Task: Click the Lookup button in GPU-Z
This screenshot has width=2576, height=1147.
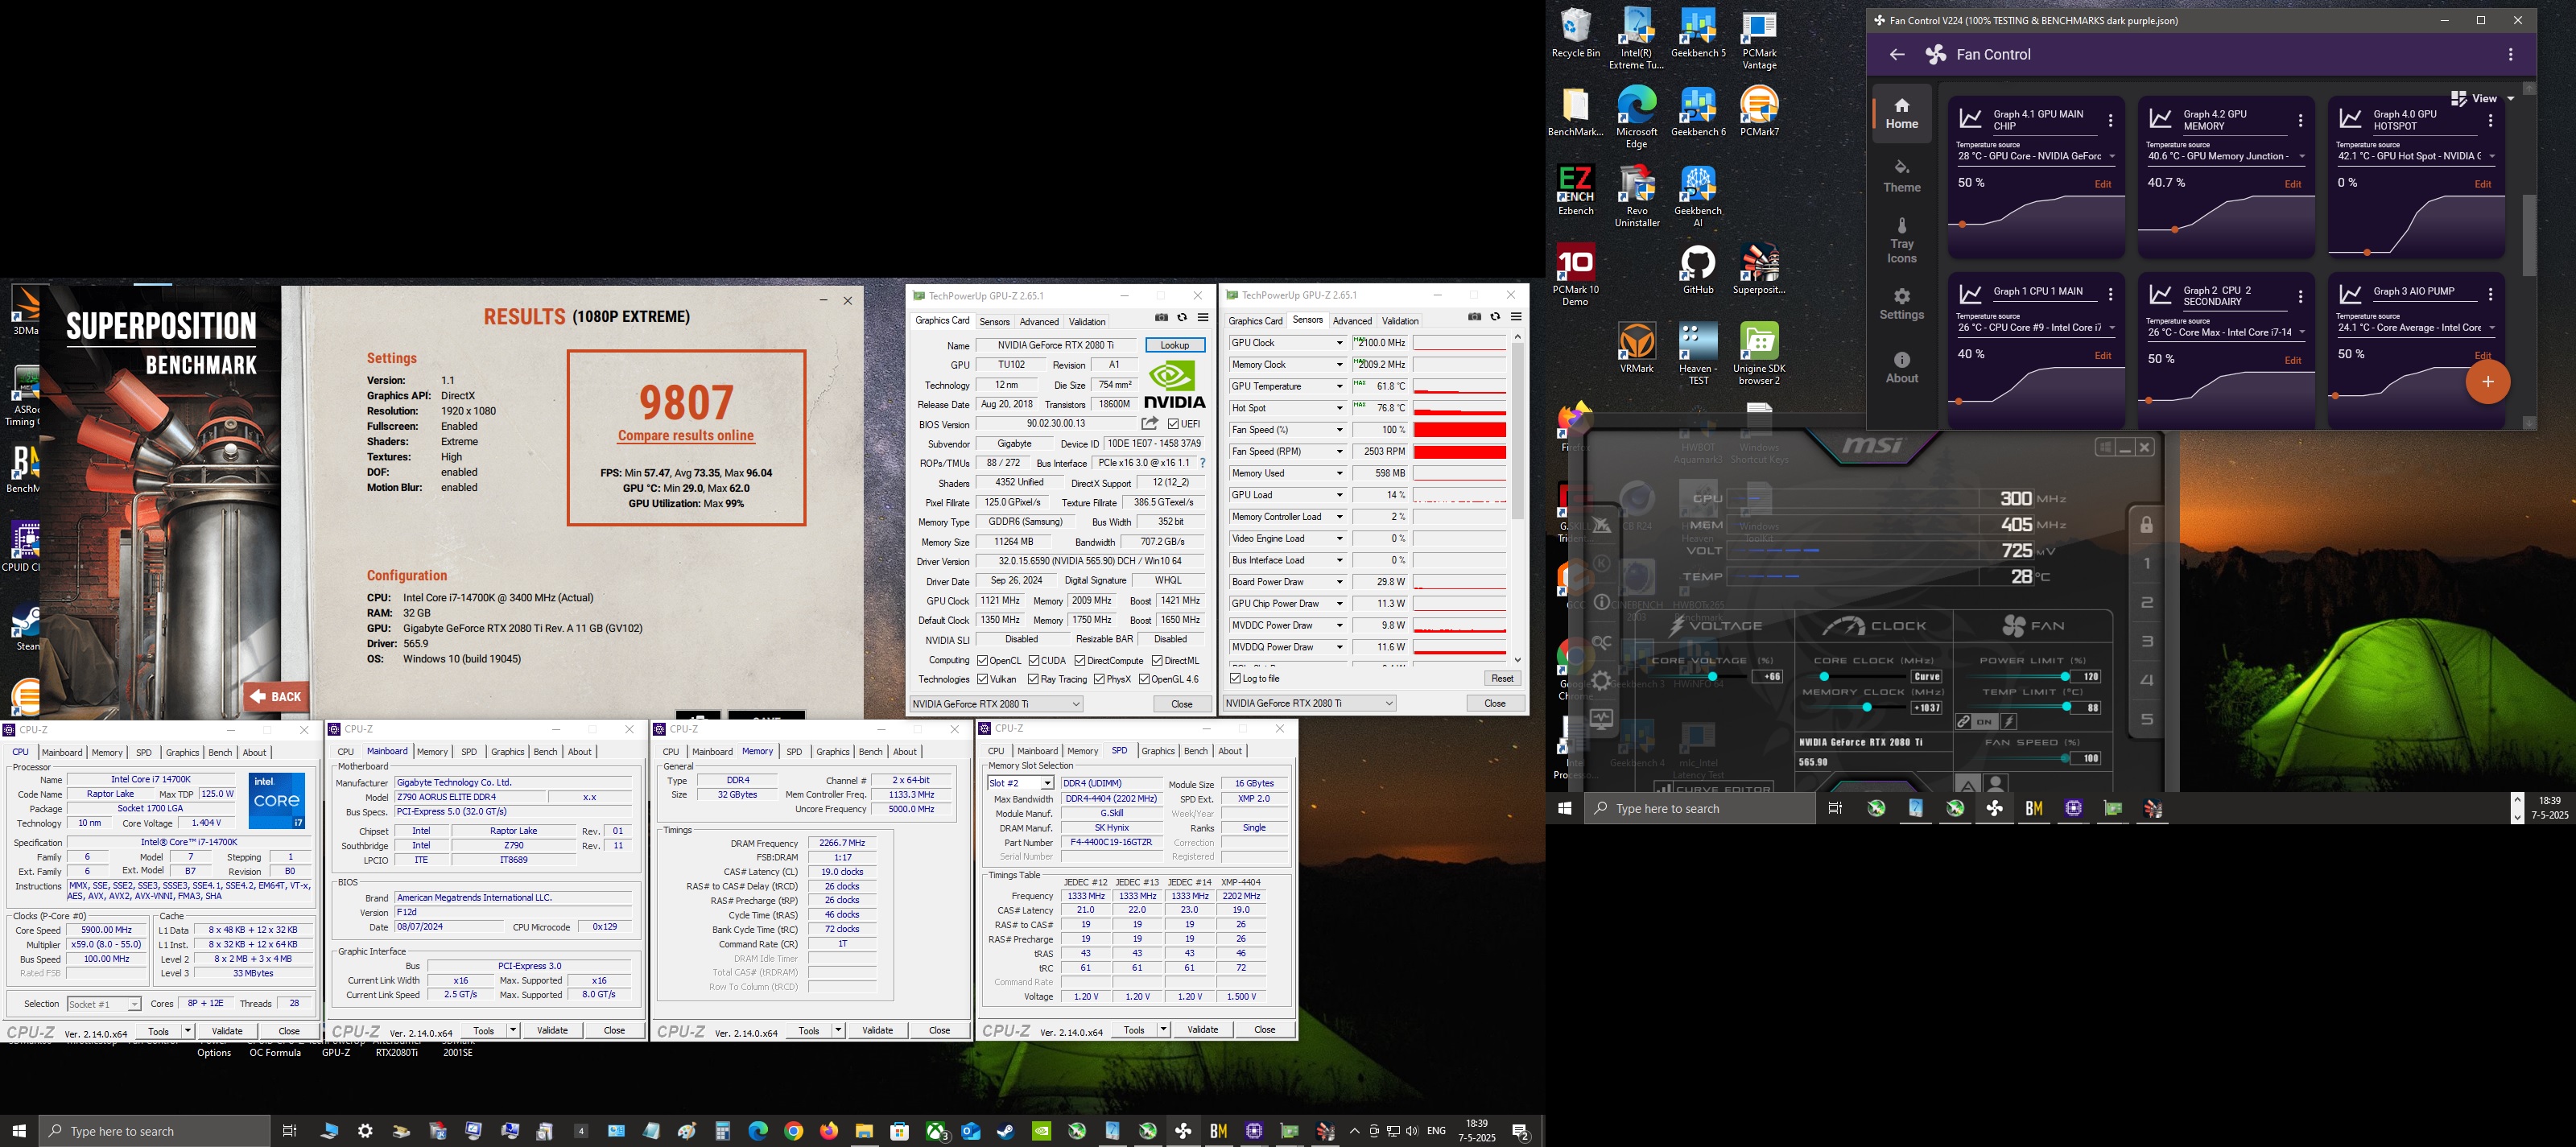Action: (x=1175, y=345)
